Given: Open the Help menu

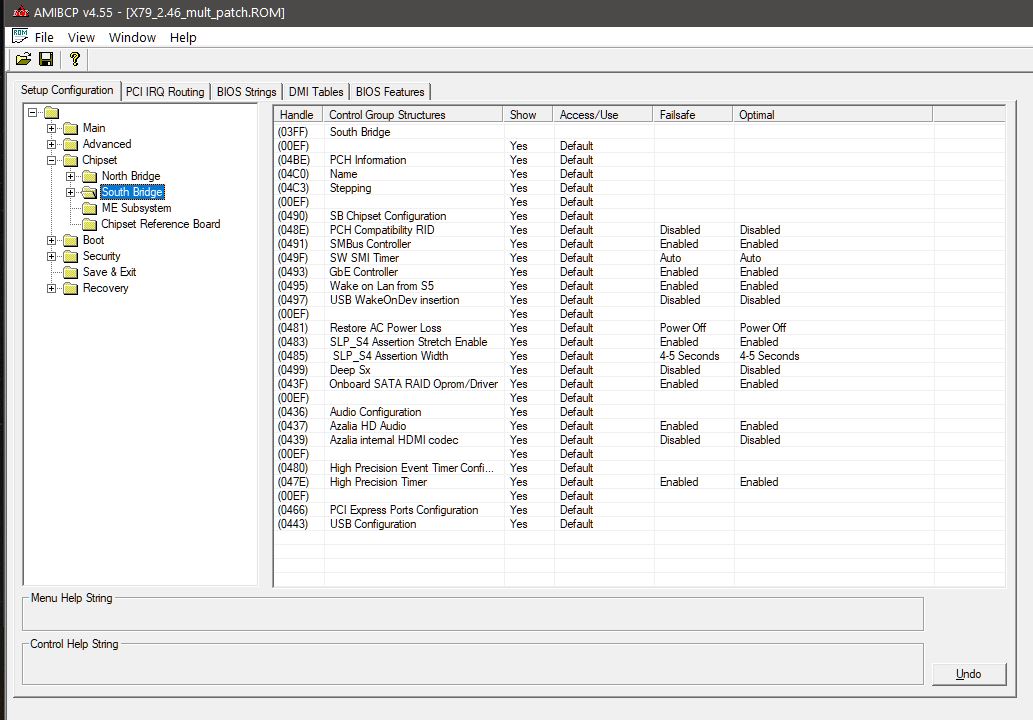Looking at the screenshot, I should [183, 38].
